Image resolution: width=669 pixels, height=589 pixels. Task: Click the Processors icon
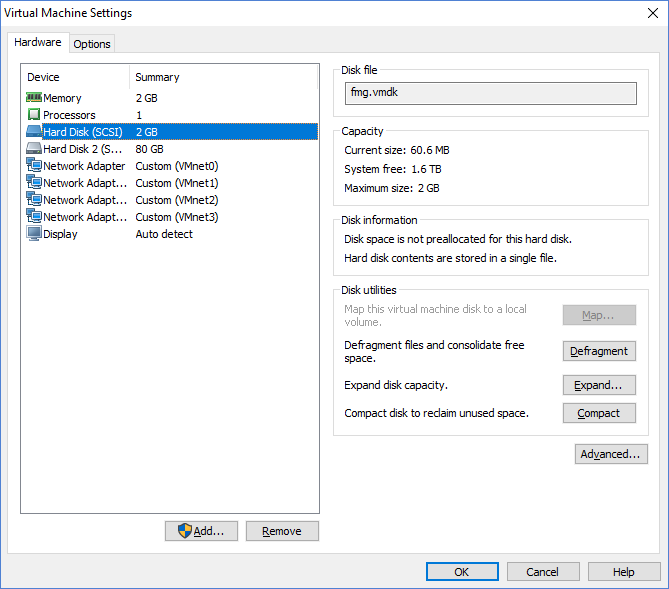pyautogui.click(x=34, y=114)
